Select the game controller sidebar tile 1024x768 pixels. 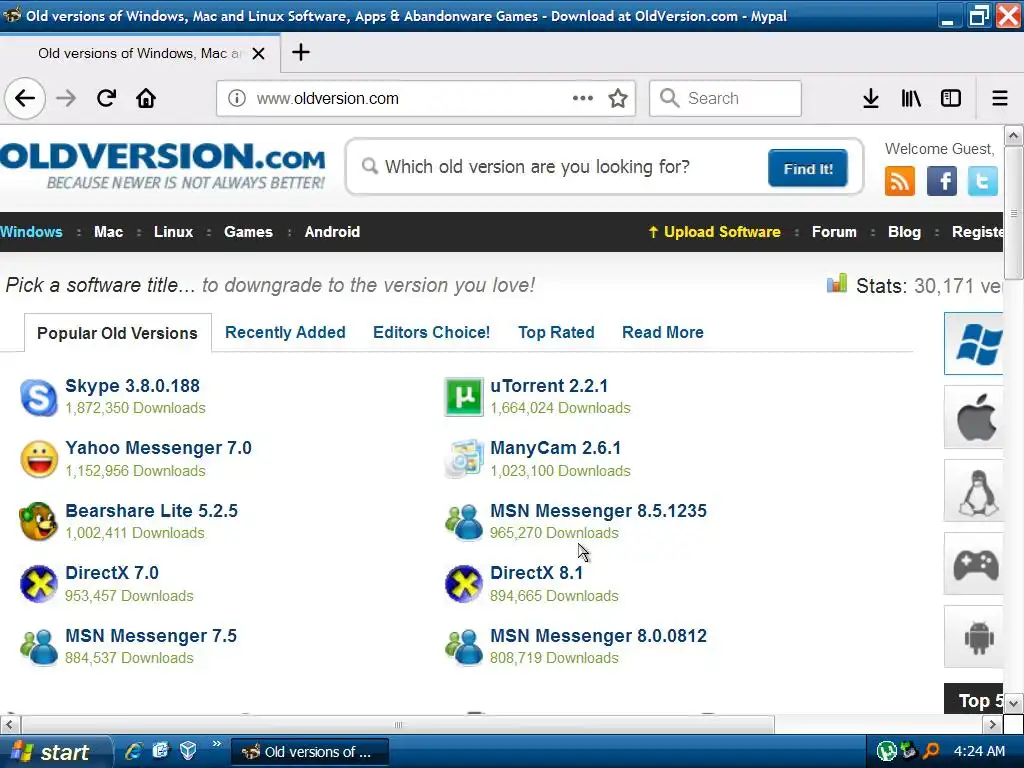pos(974,564)
